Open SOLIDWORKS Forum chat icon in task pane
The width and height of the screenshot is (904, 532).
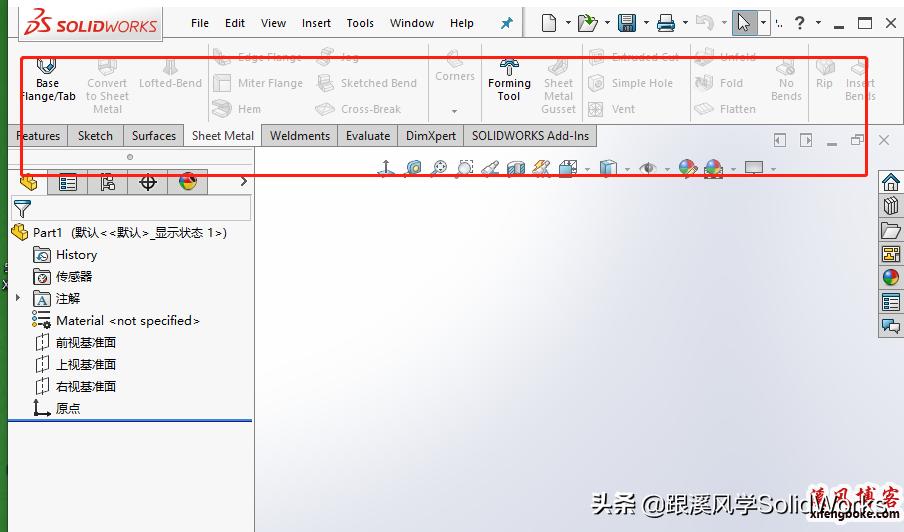891,326
